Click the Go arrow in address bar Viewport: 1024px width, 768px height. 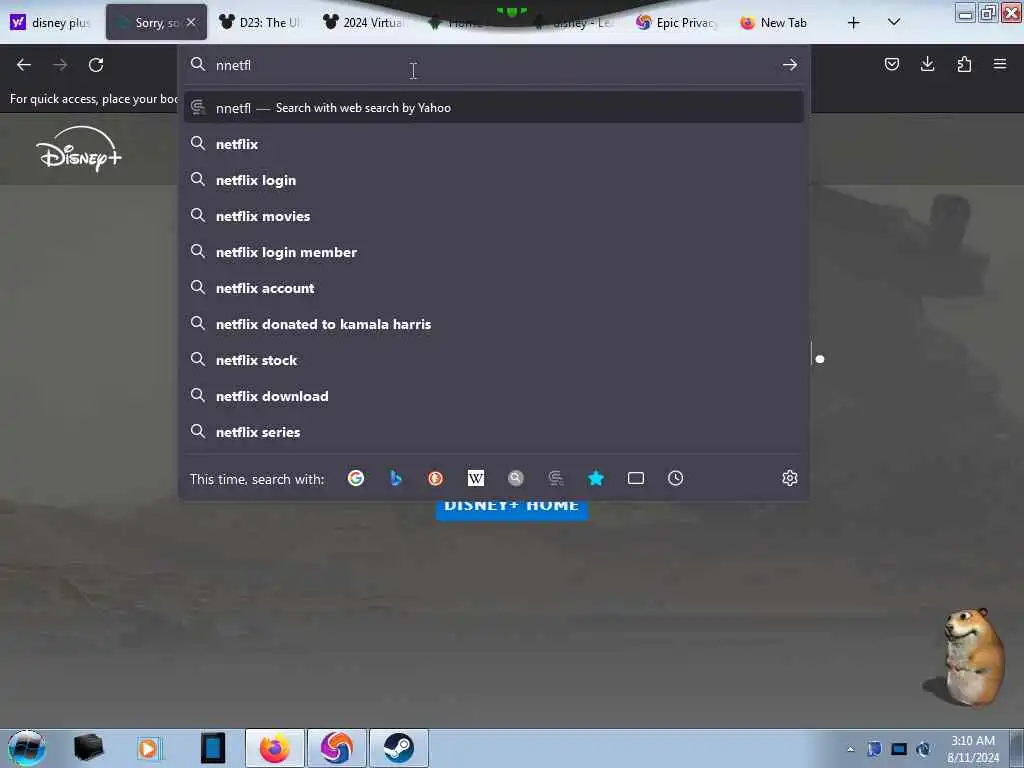pos(790,65)
